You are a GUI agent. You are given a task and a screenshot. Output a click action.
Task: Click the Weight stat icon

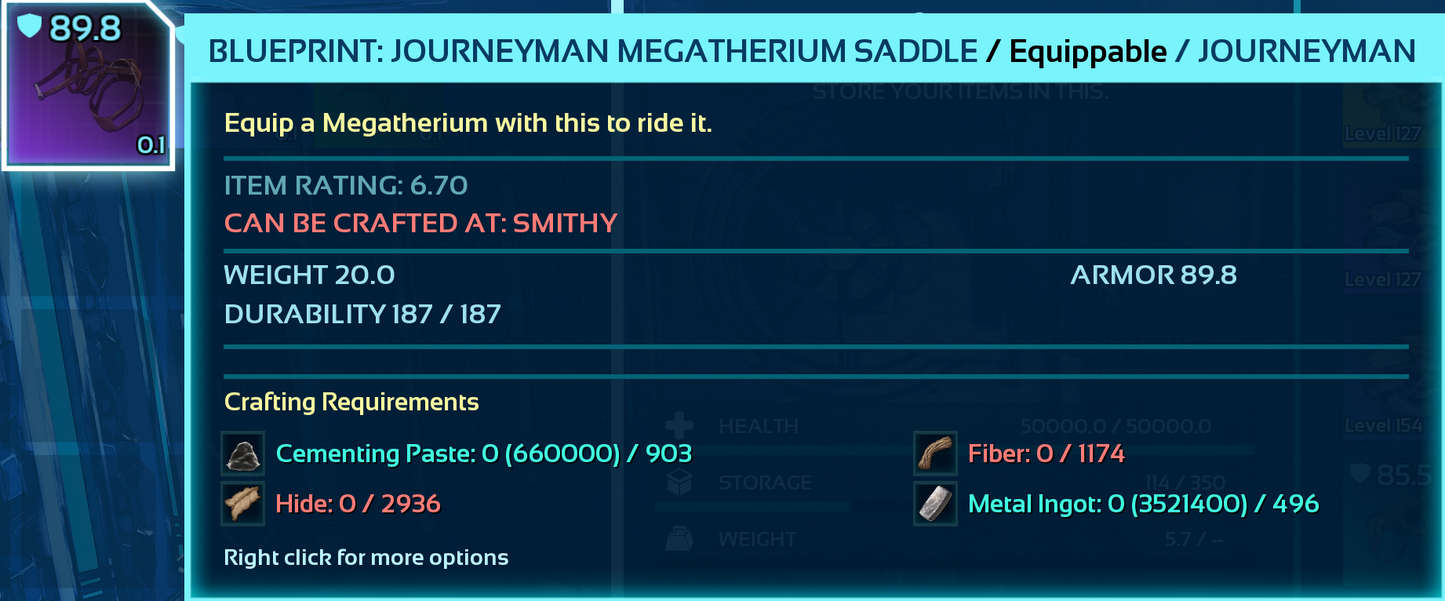coord(679,540)
